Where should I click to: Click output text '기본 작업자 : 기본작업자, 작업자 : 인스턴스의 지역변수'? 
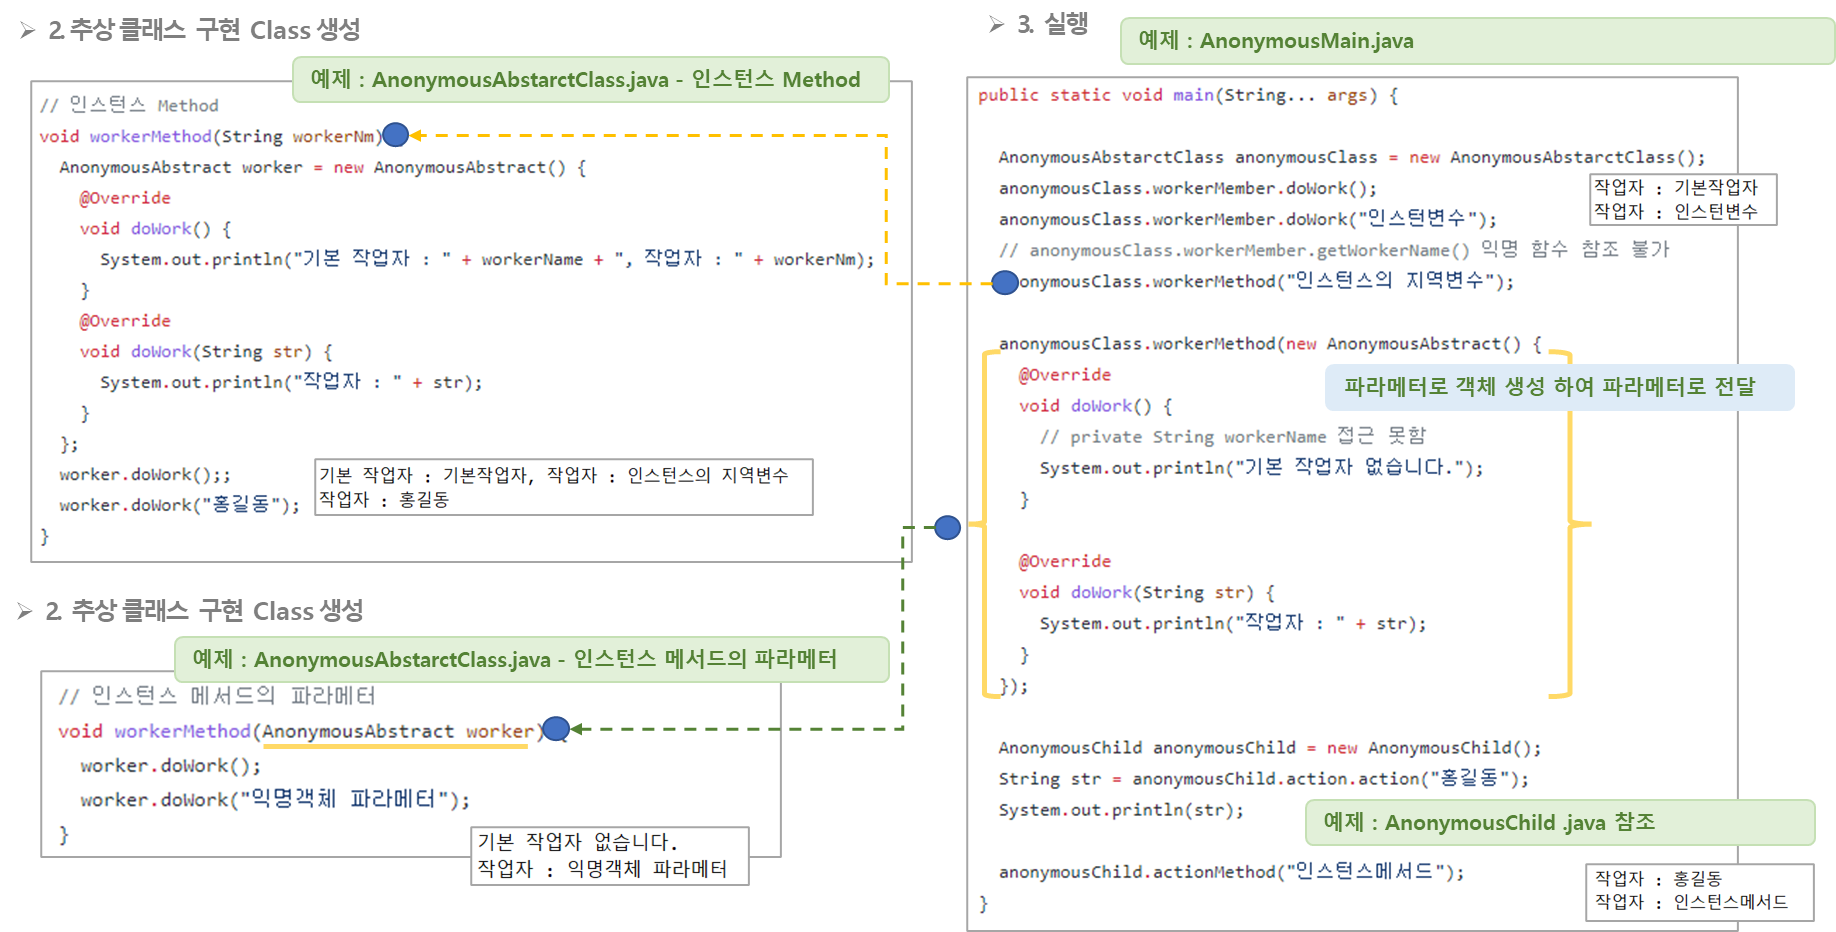click(553, 475)
